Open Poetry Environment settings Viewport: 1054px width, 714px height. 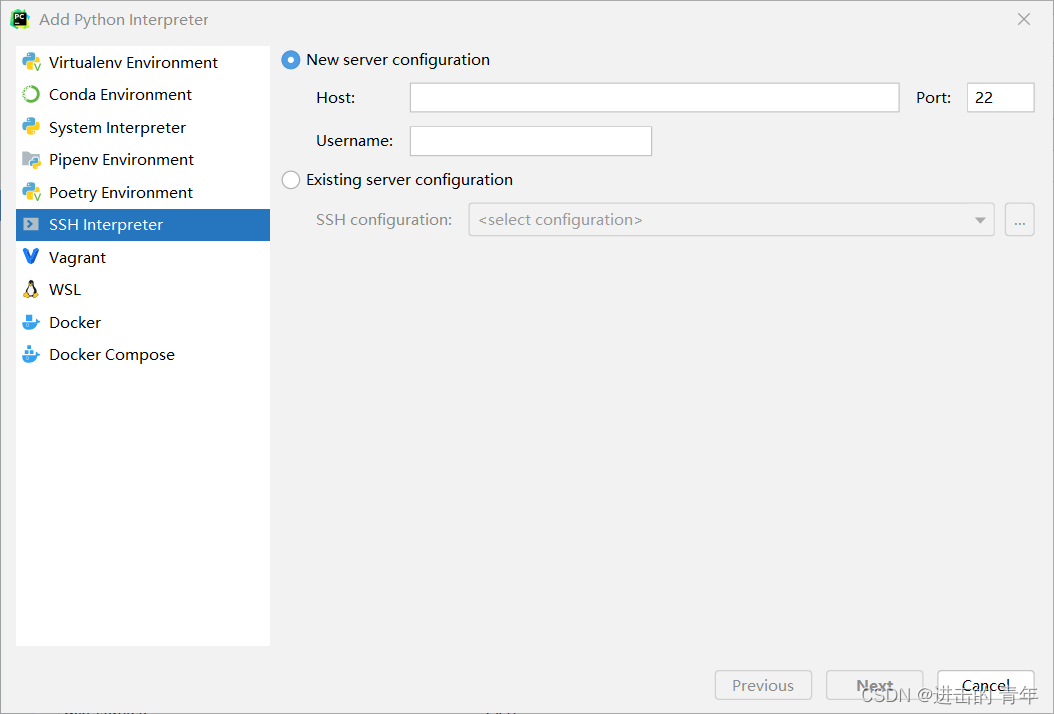[143, 192]
